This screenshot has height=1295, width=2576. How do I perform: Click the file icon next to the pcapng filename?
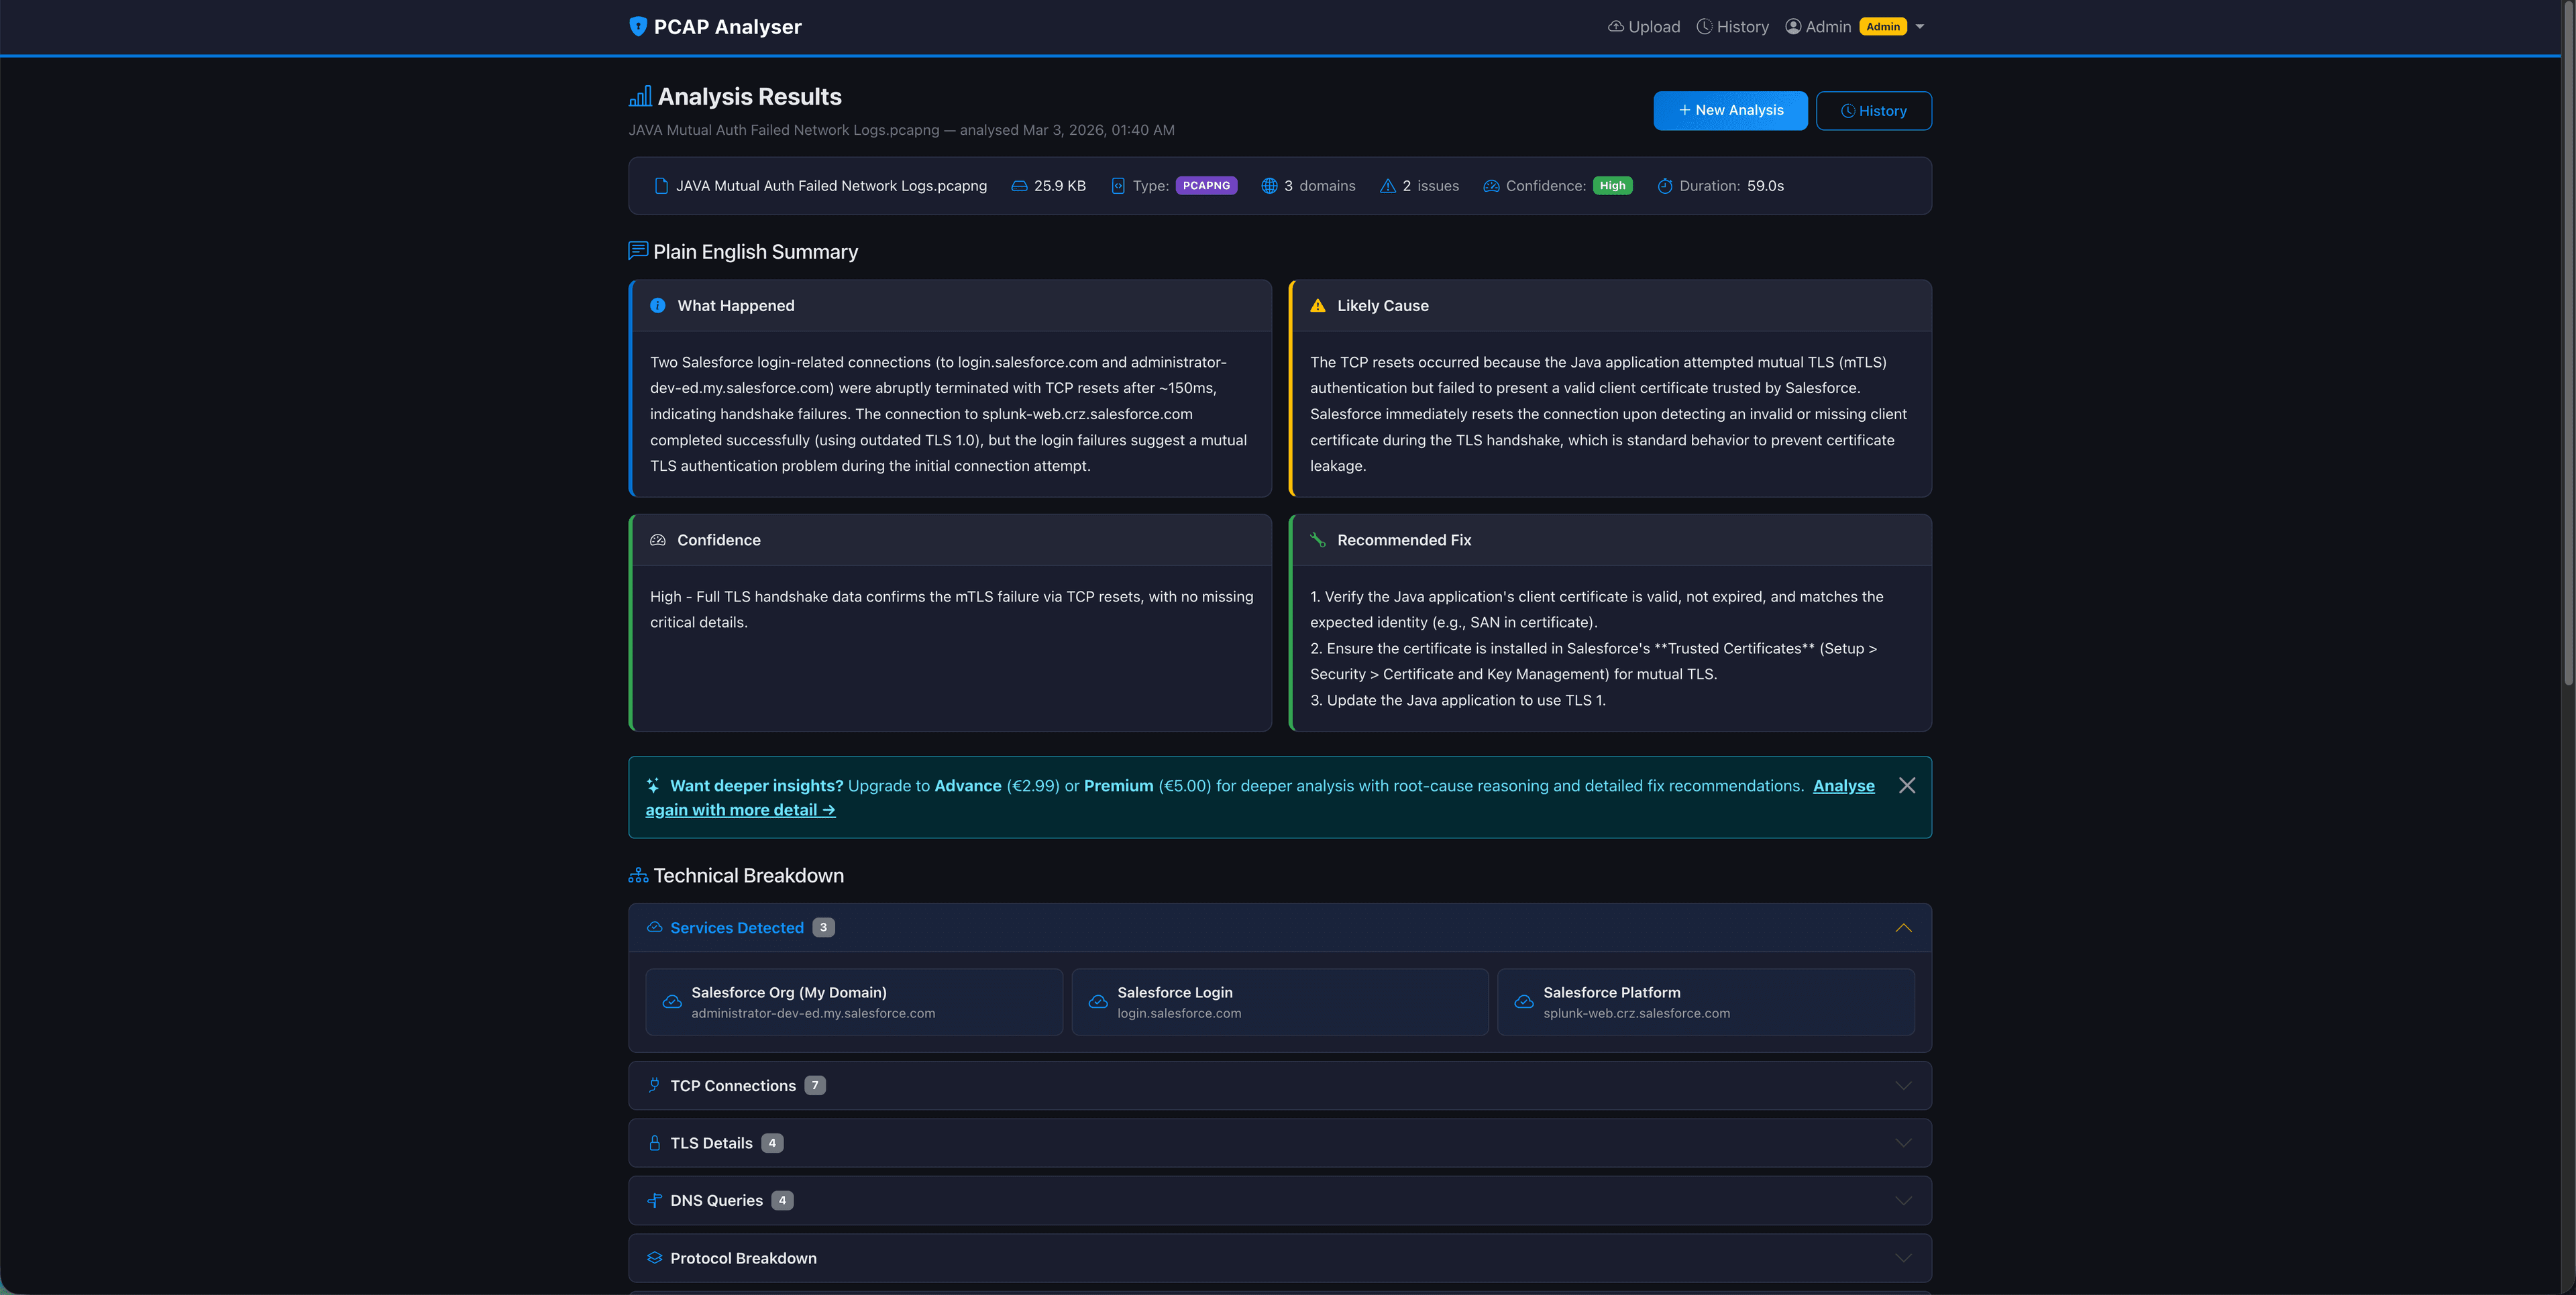pos(660,185)
